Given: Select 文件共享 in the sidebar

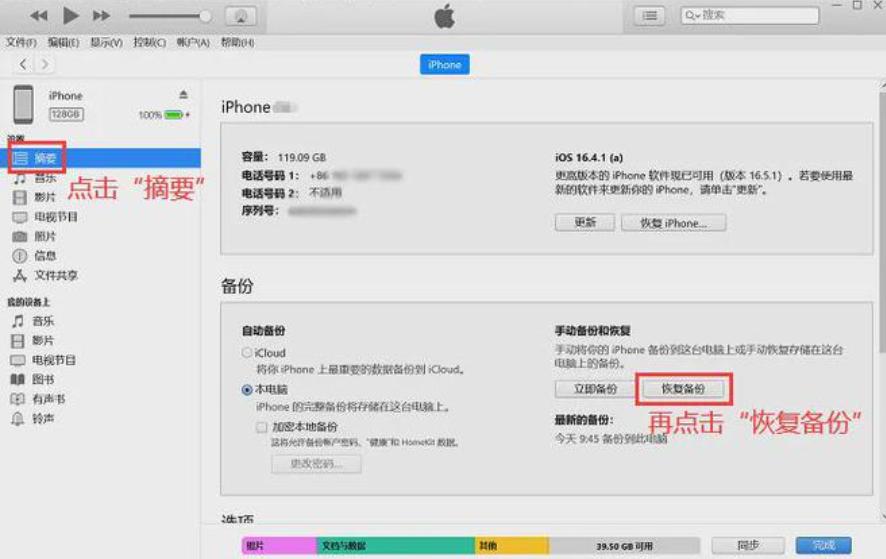Looking at the screenshot, I should (55, 275).
